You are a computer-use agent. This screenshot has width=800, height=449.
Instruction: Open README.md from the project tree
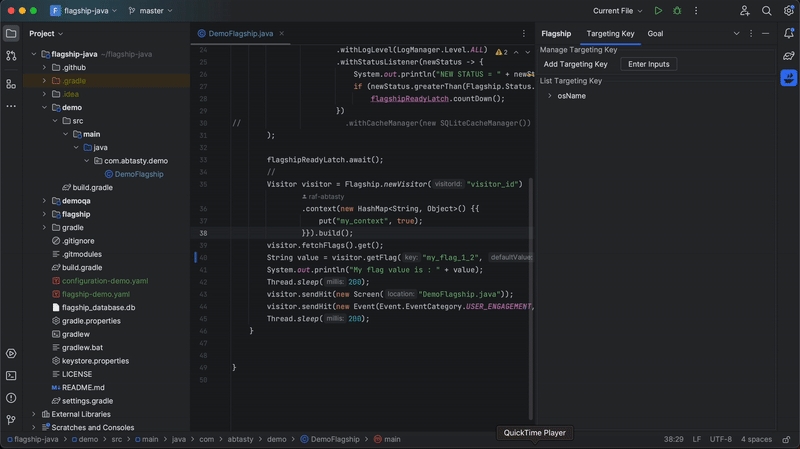click(x=82, y=388)
